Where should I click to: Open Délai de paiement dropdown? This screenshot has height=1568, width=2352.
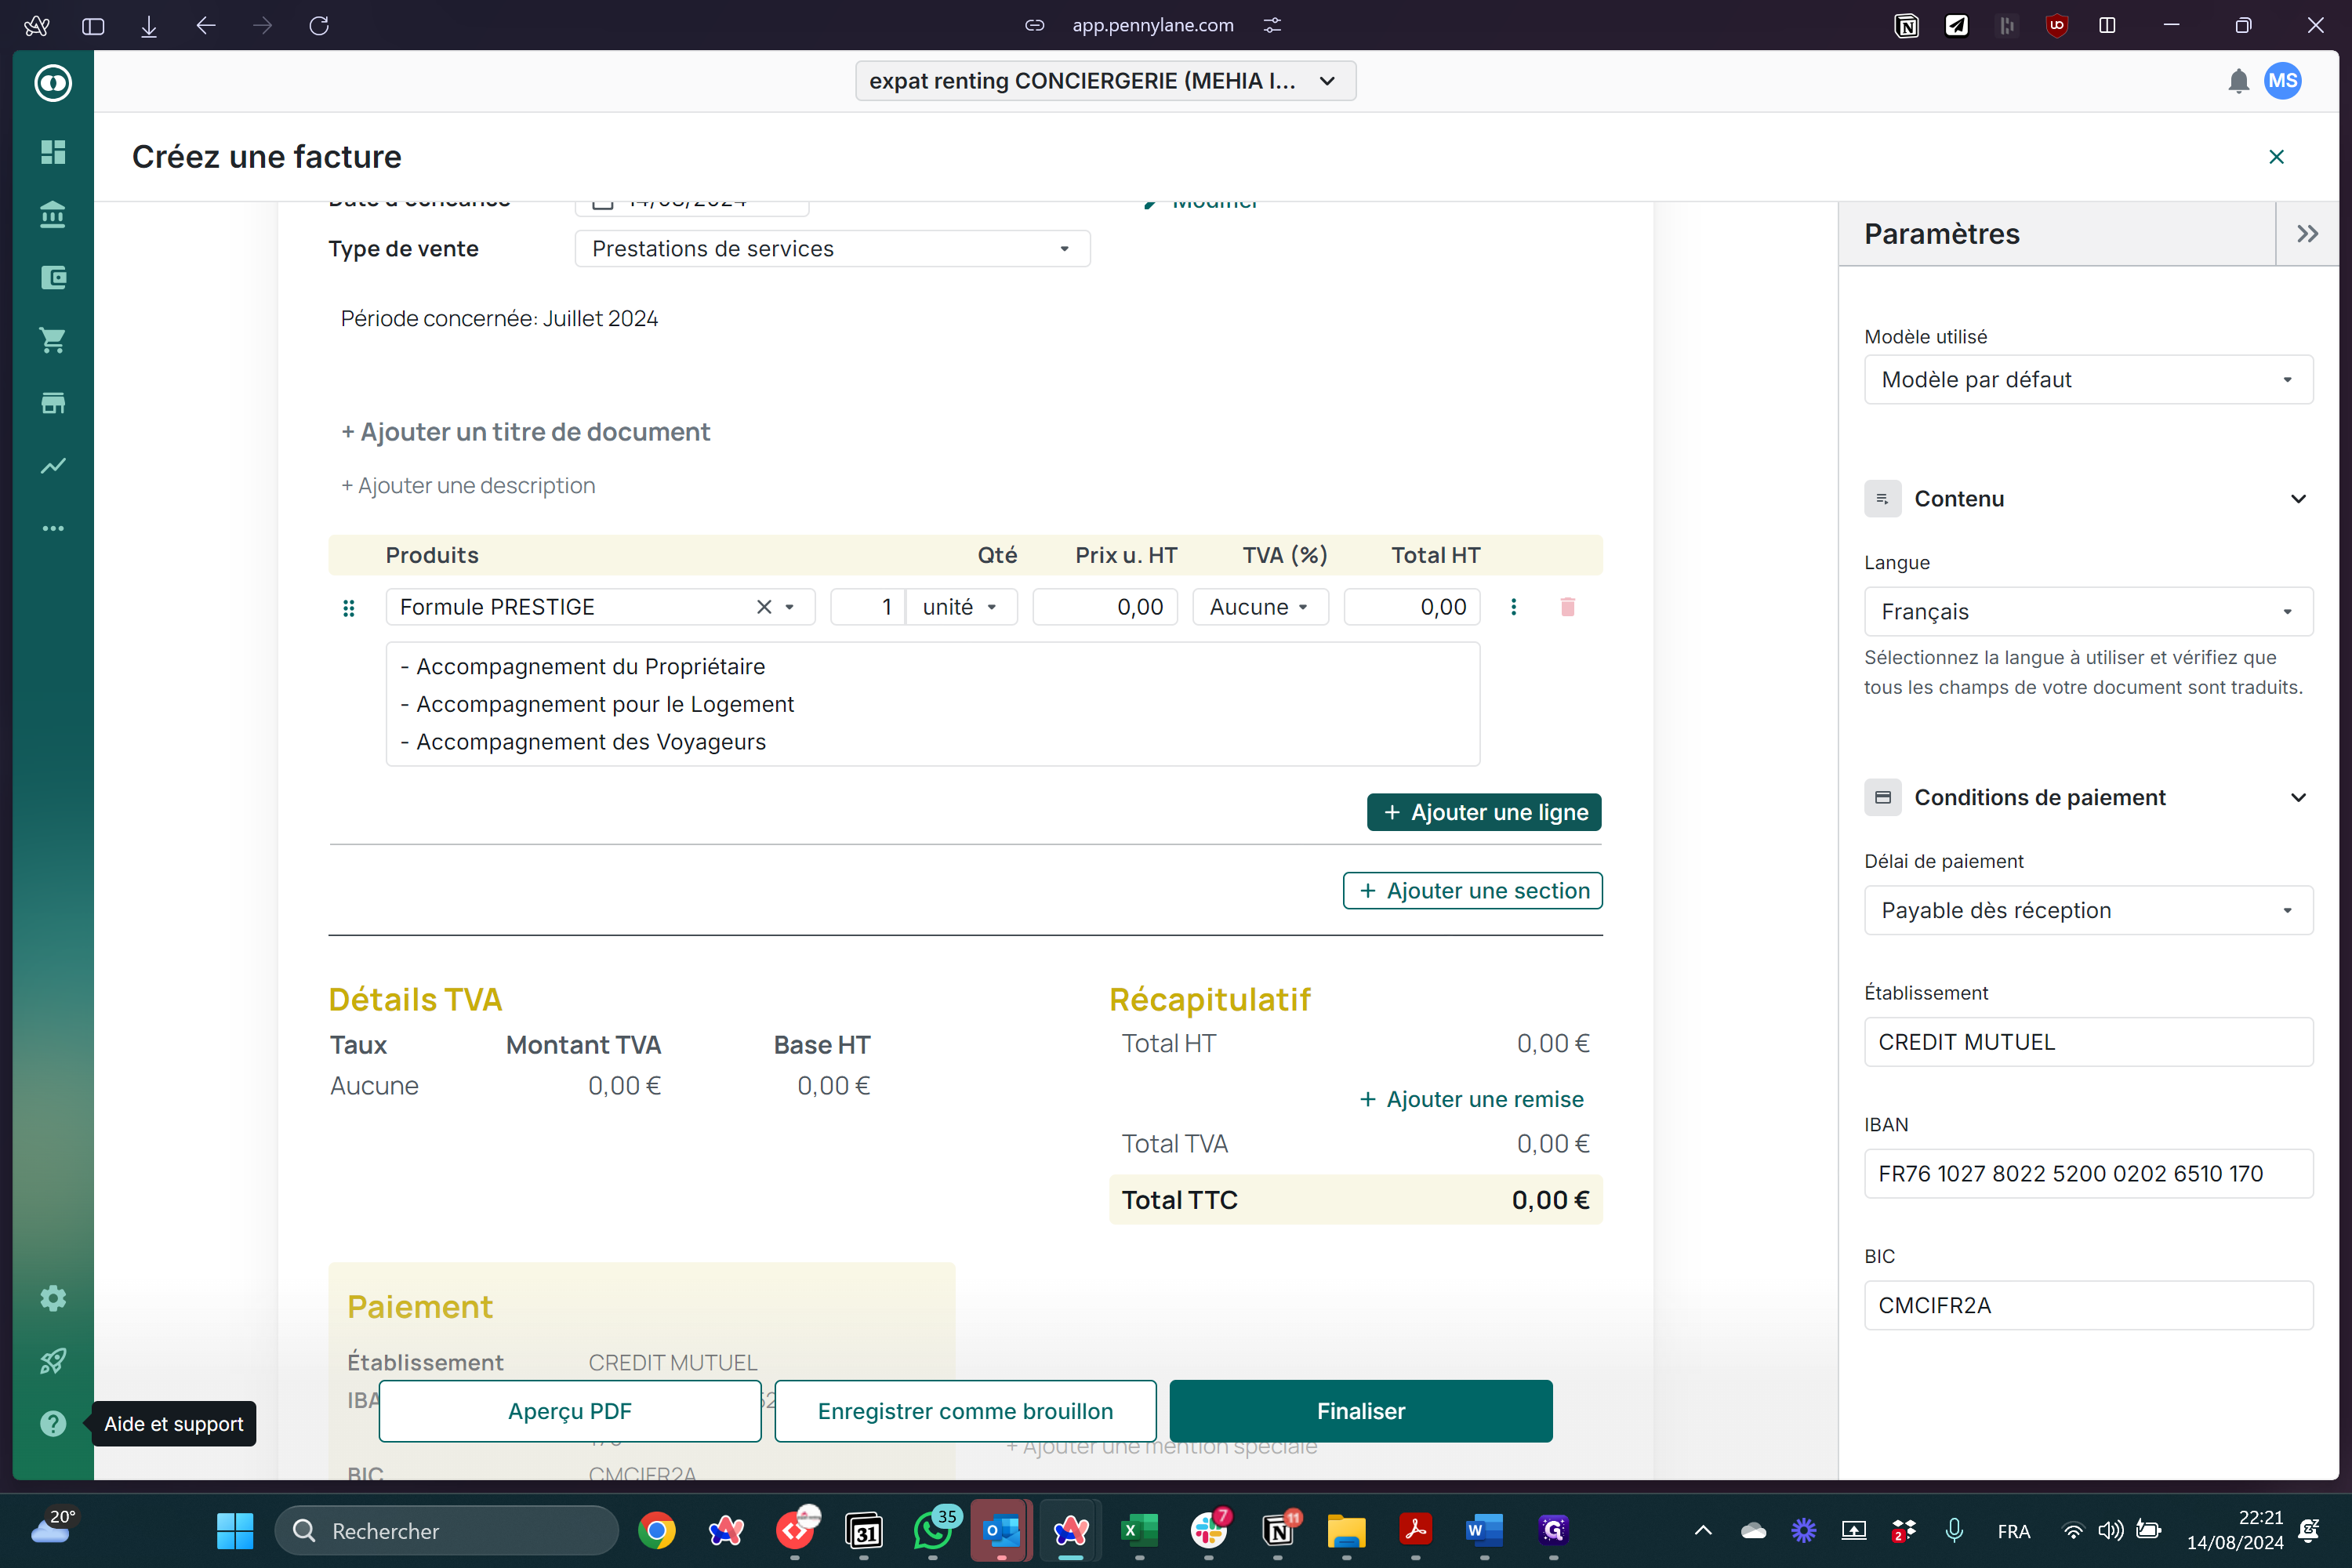point(2088,911)
